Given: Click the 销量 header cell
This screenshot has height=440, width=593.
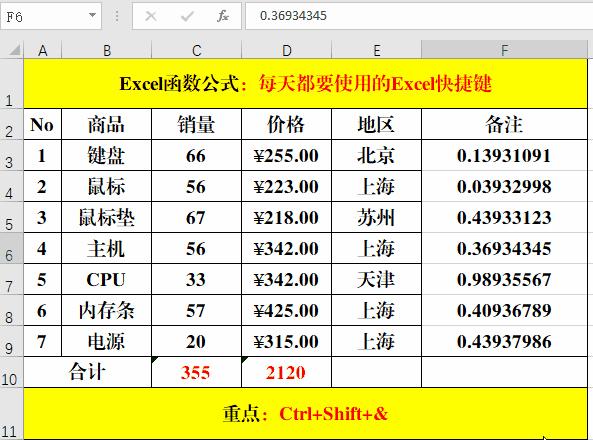Looking at the screenshot, I should [x=196, y=124].
